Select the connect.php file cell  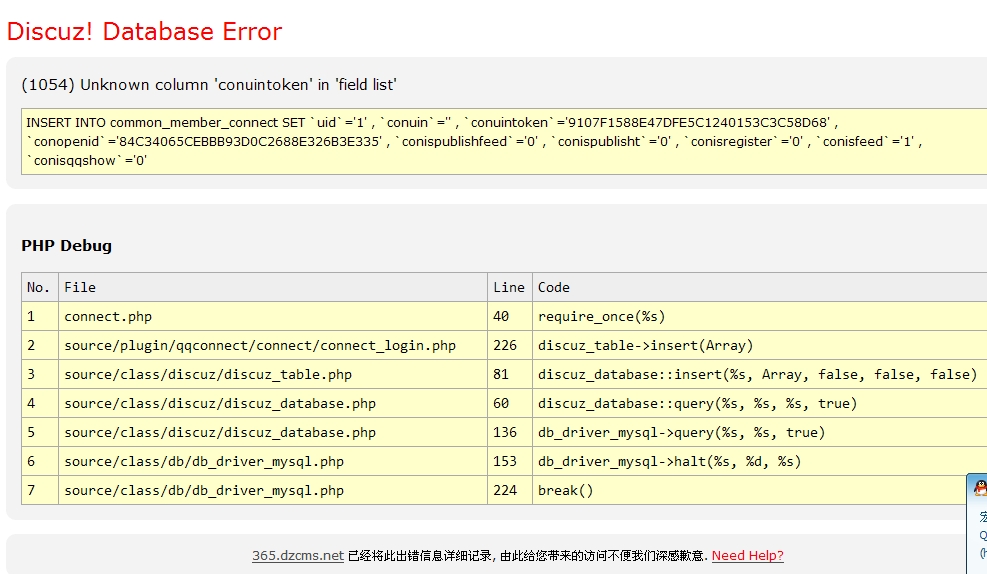pyautogui.click(x=273, y=317)
